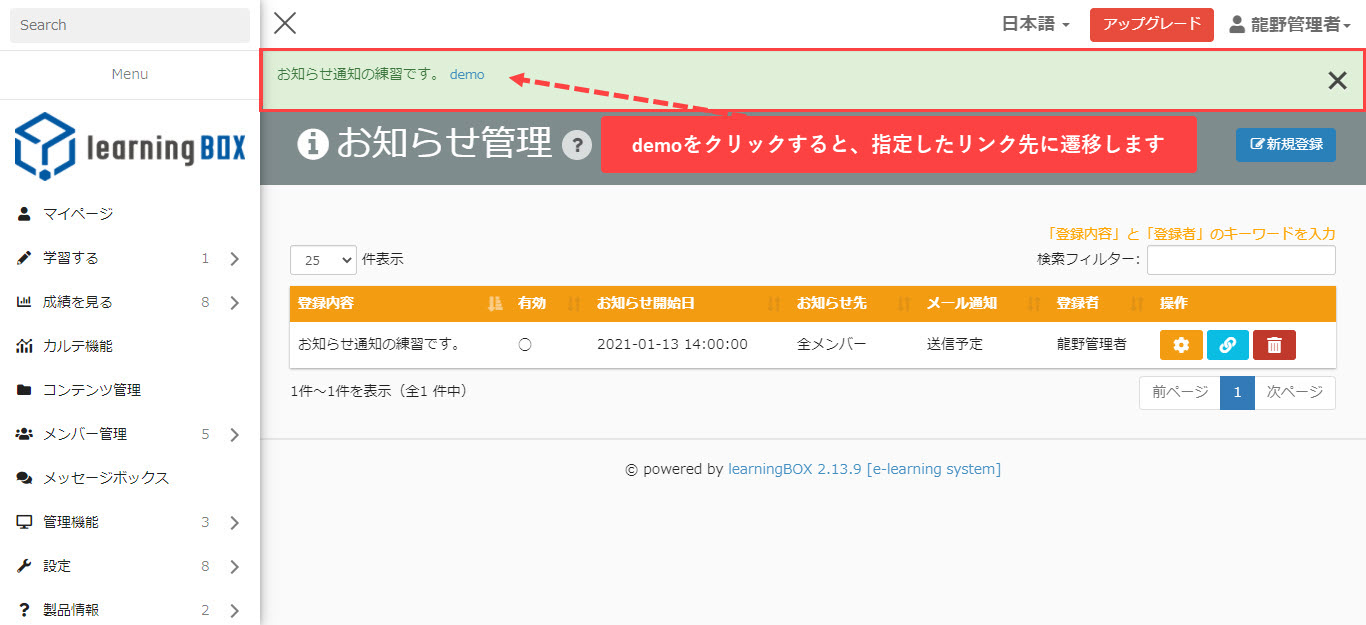Expand the メンバー管理 sidebar section
This screenshot has height=625, width=1366.
(x=130, y=434)
